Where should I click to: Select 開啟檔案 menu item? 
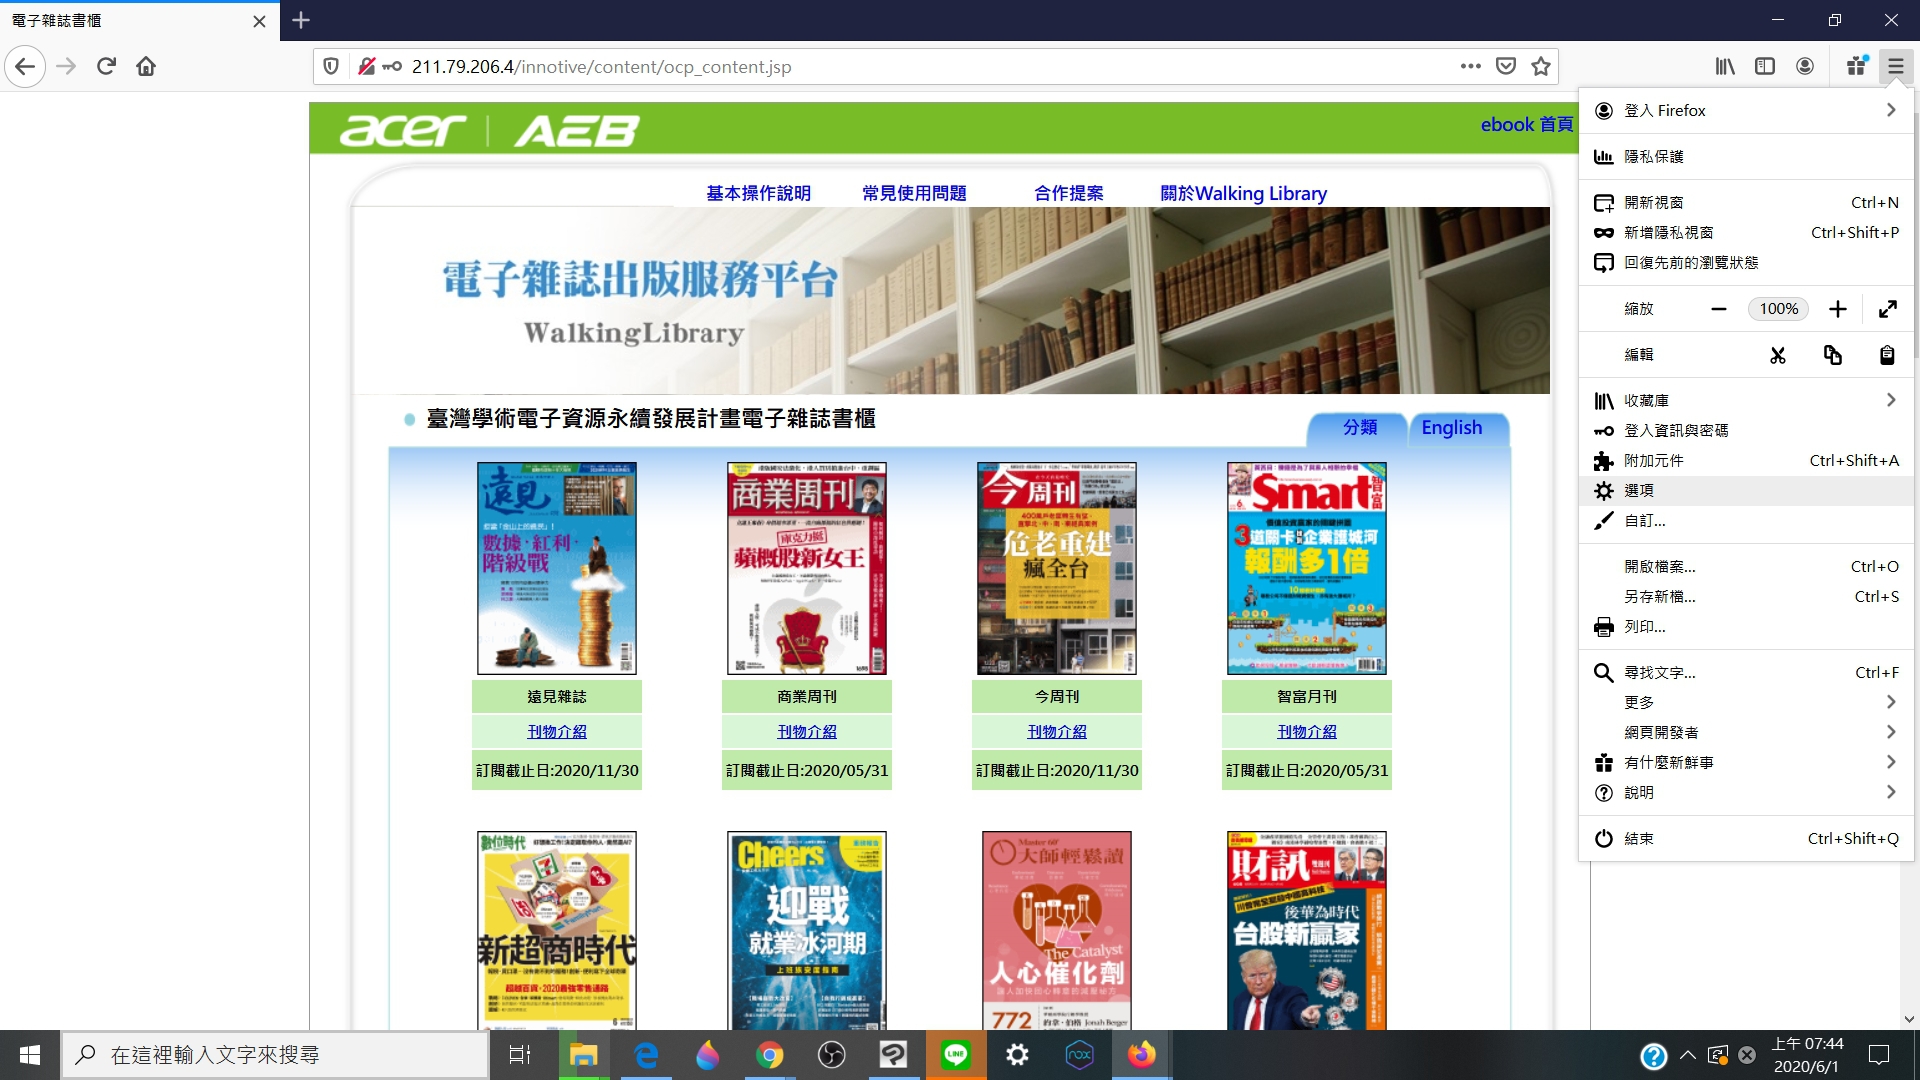tap(1746, 567)
